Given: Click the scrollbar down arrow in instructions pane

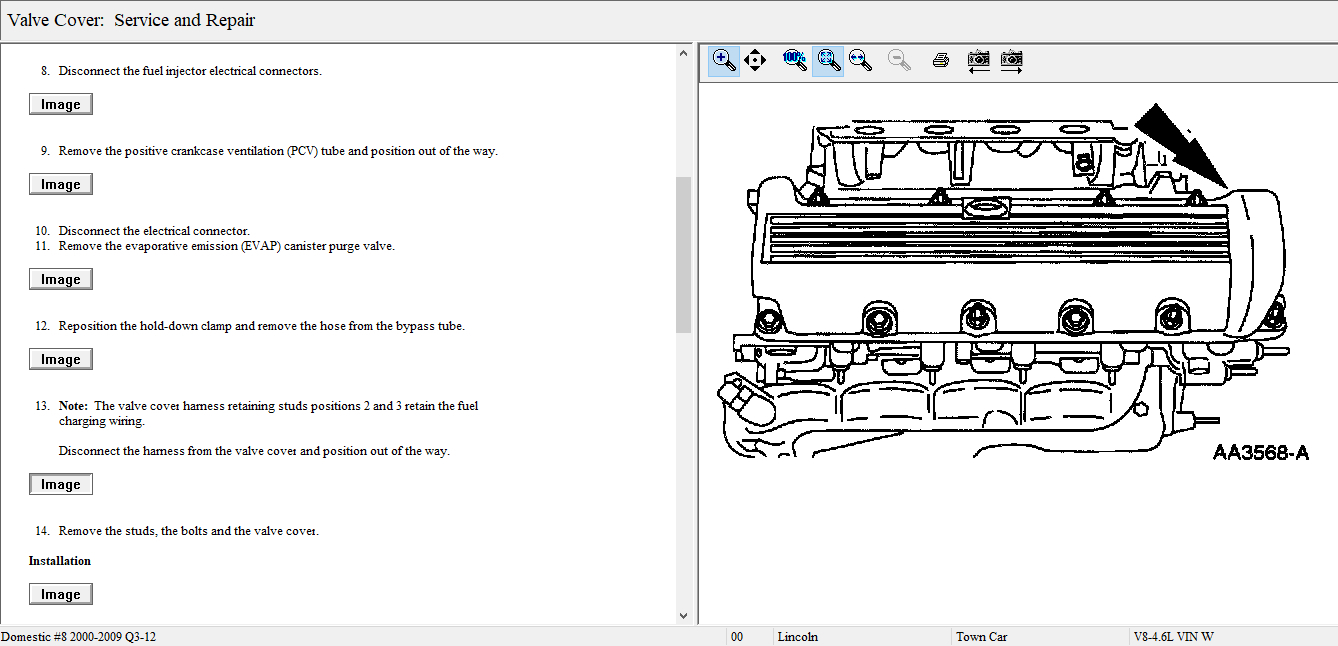Looking at the screenshot, I should pyautogui.click(x=684, y=616).
